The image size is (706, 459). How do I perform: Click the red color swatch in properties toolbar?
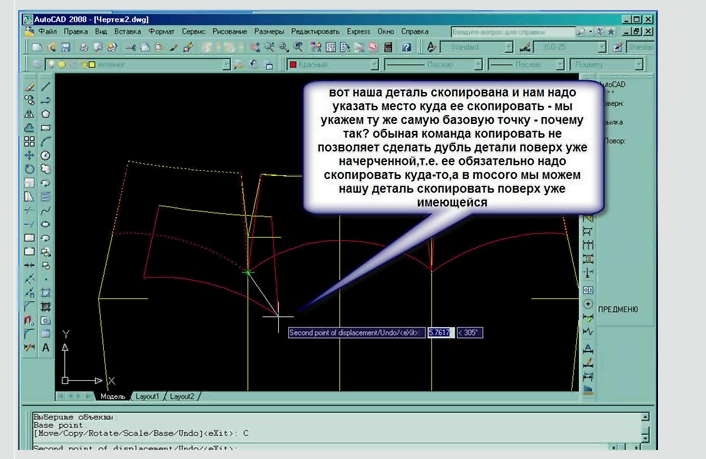click(x=294, y=65)
